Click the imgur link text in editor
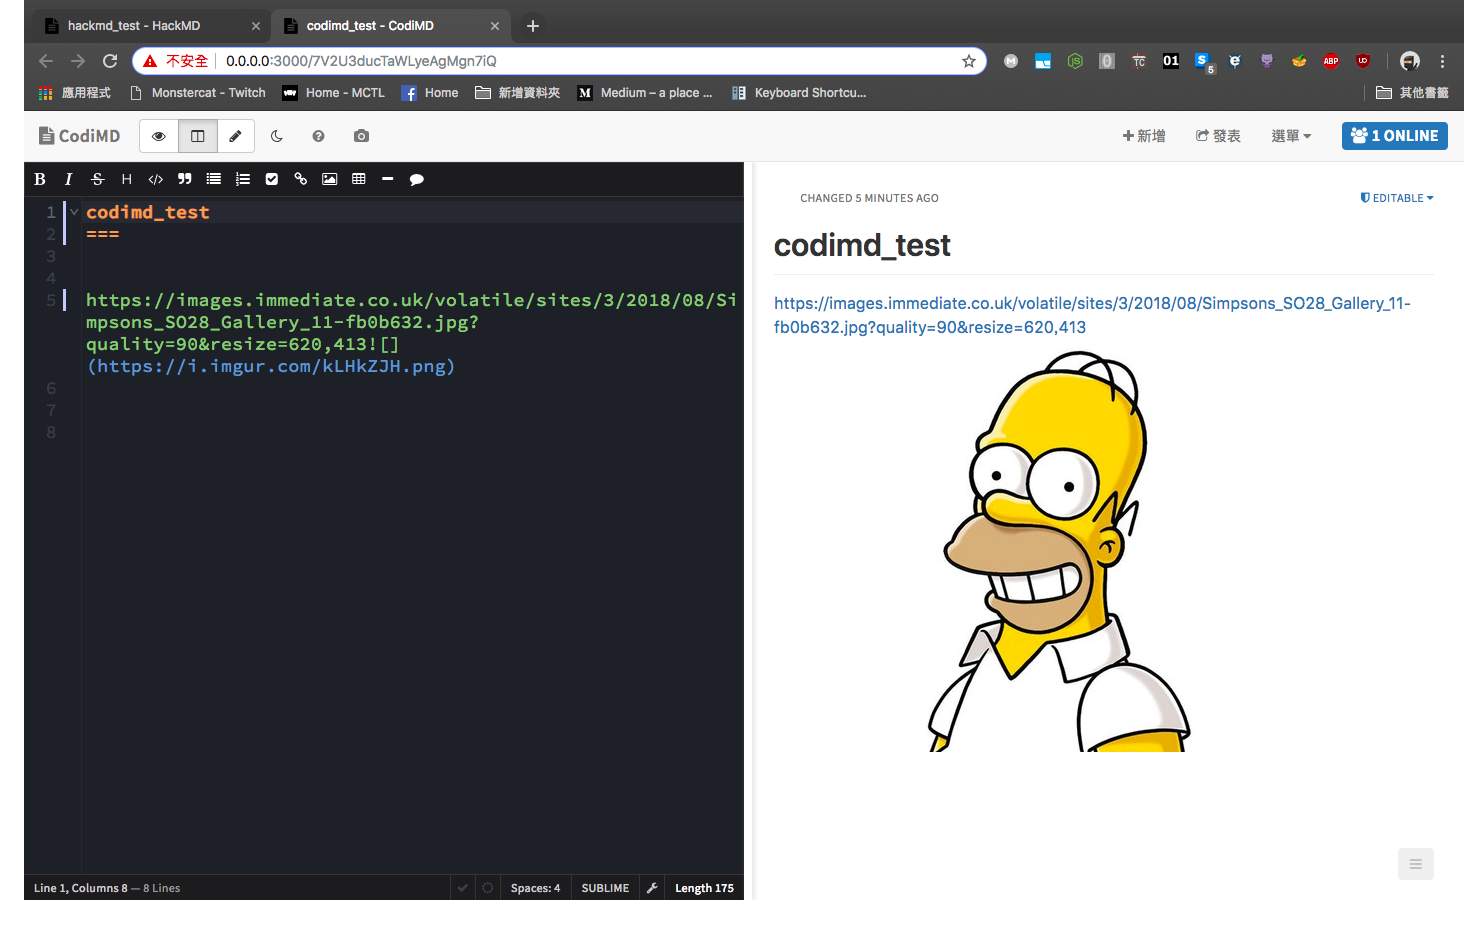This screenshot has width=1464, height=928. pyautogui.click(x=271, y=366)
